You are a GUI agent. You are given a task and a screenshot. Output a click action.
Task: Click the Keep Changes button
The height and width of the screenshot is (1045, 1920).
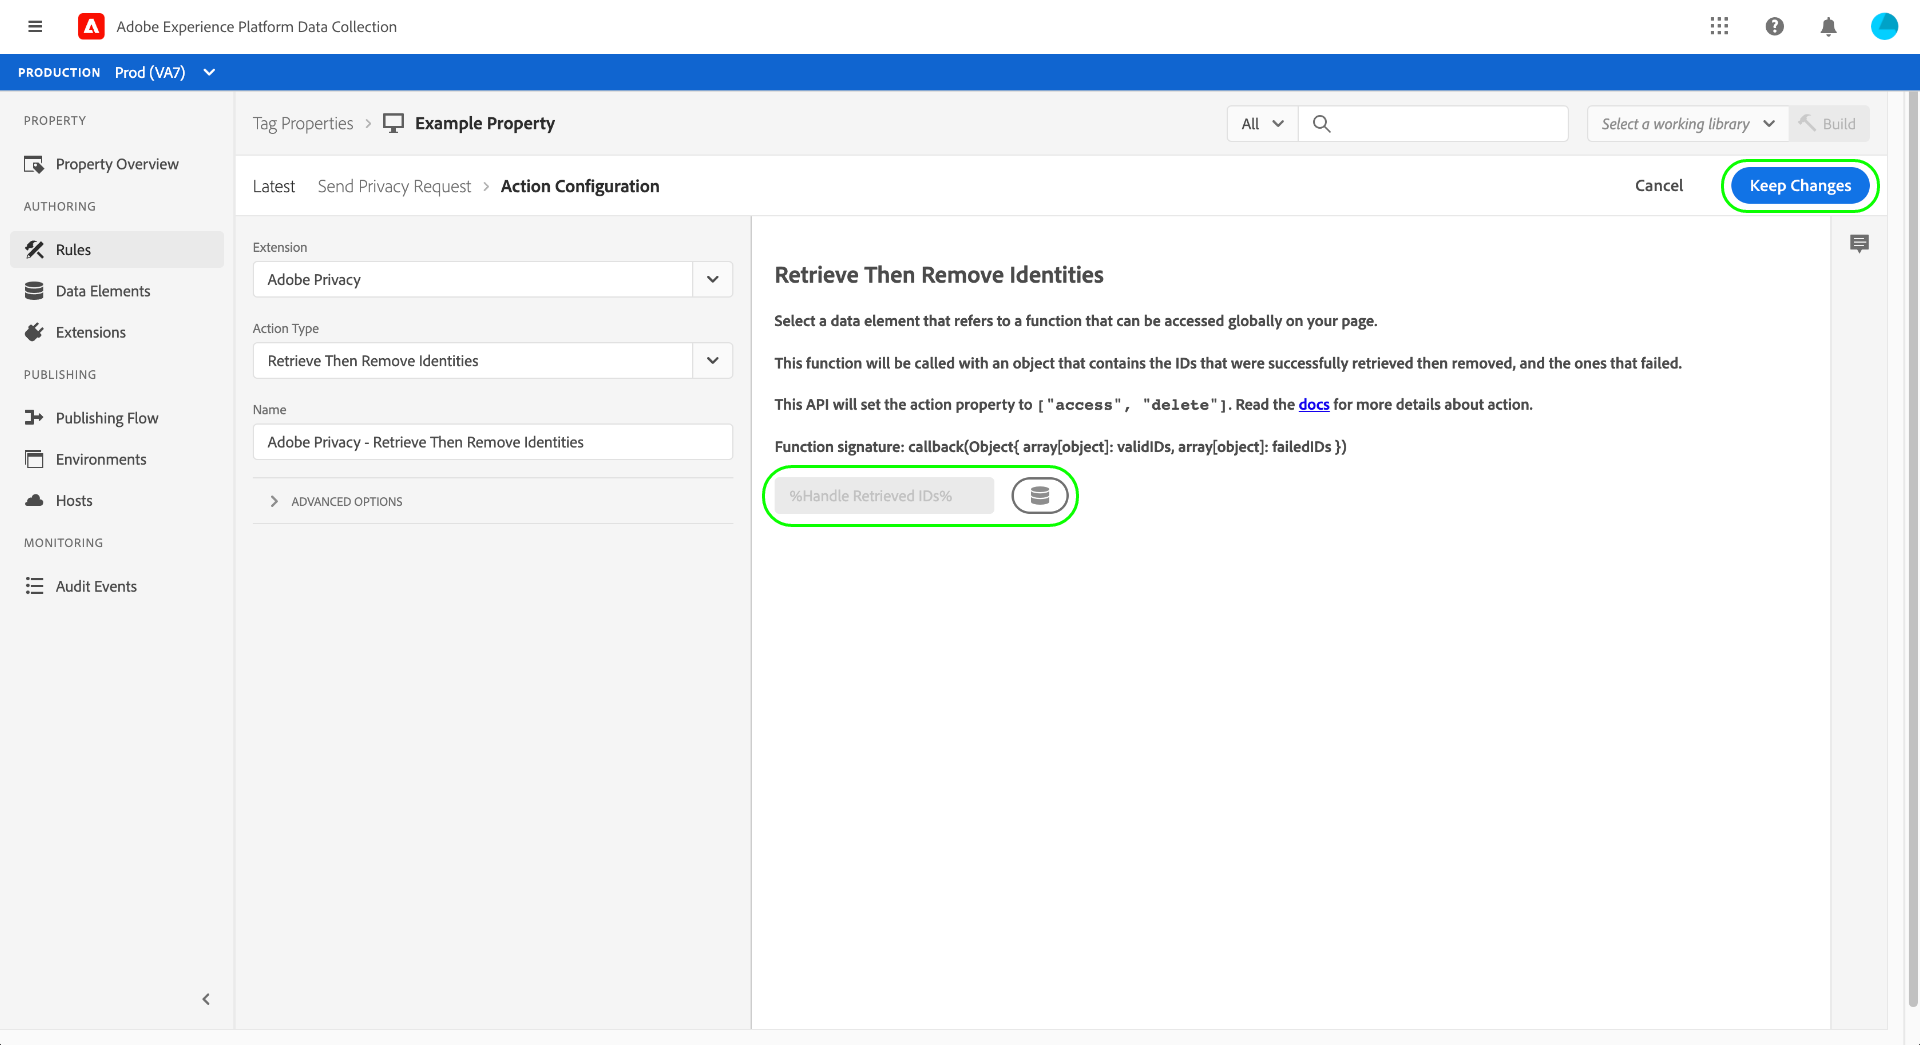[1799, 186]
